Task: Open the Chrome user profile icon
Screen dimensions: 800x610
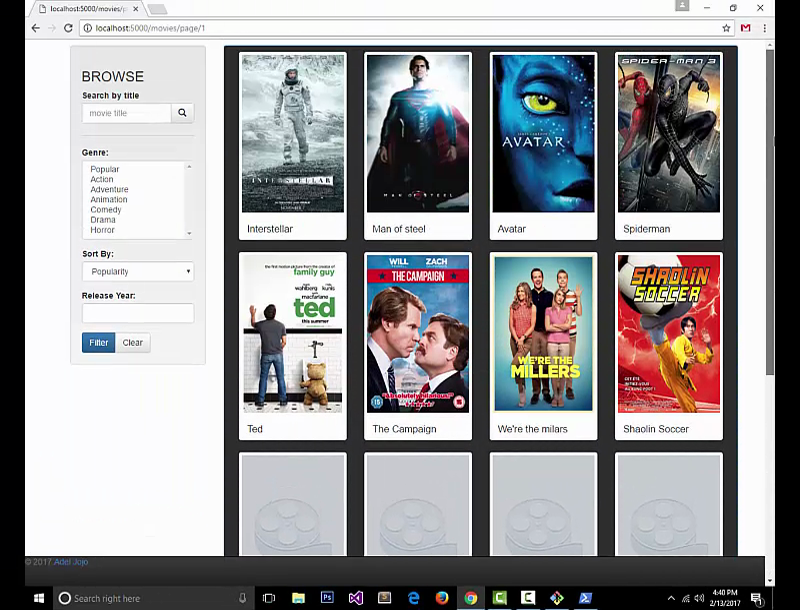Action: [x=682, y=6]
